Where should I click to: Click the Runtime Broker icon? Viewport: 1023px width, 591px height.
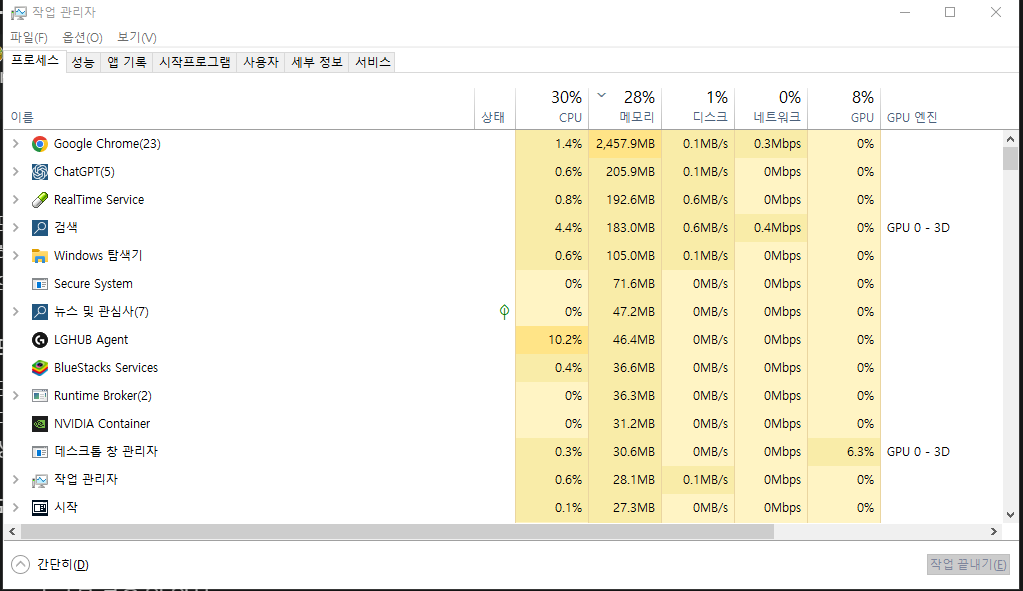(40, 395)
